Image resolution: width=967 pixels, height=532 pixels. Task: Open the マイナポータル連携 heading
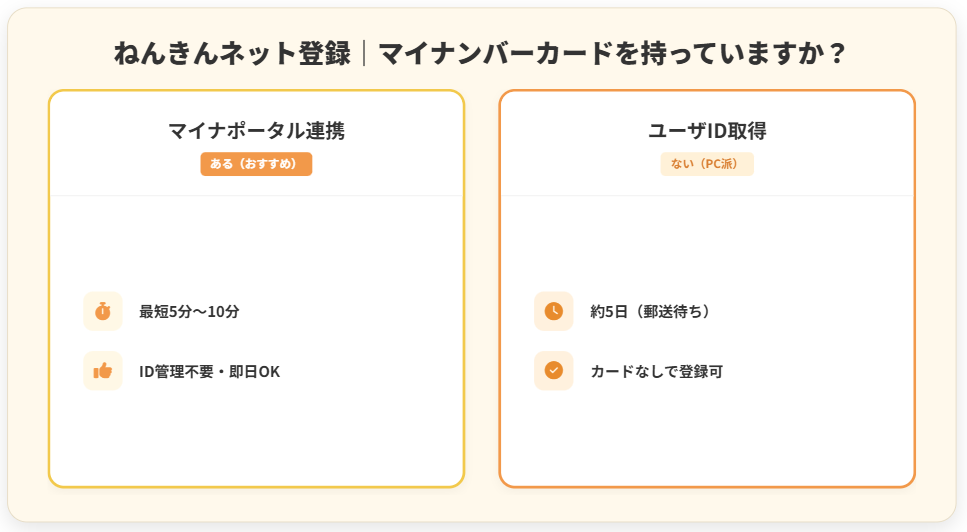tap(256, 131)
